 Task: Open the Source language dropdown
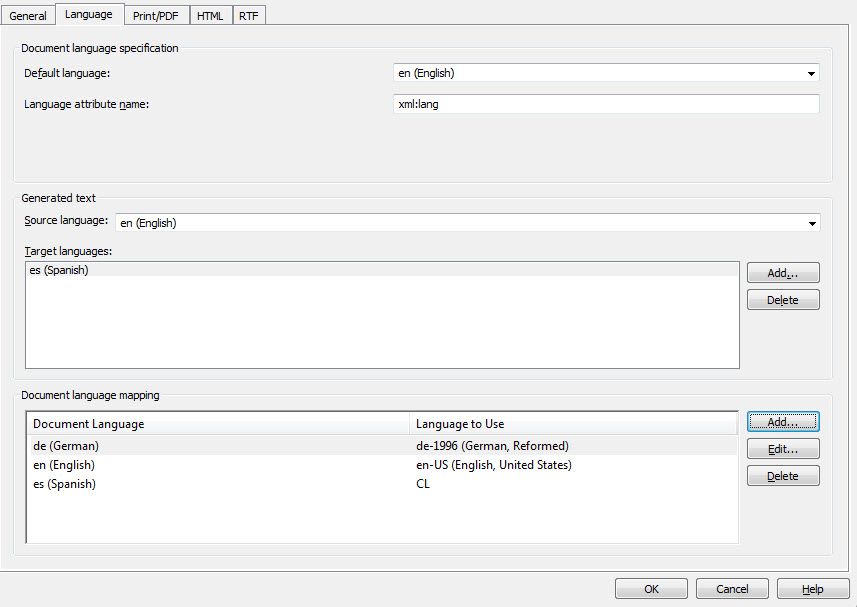(468, 223)
